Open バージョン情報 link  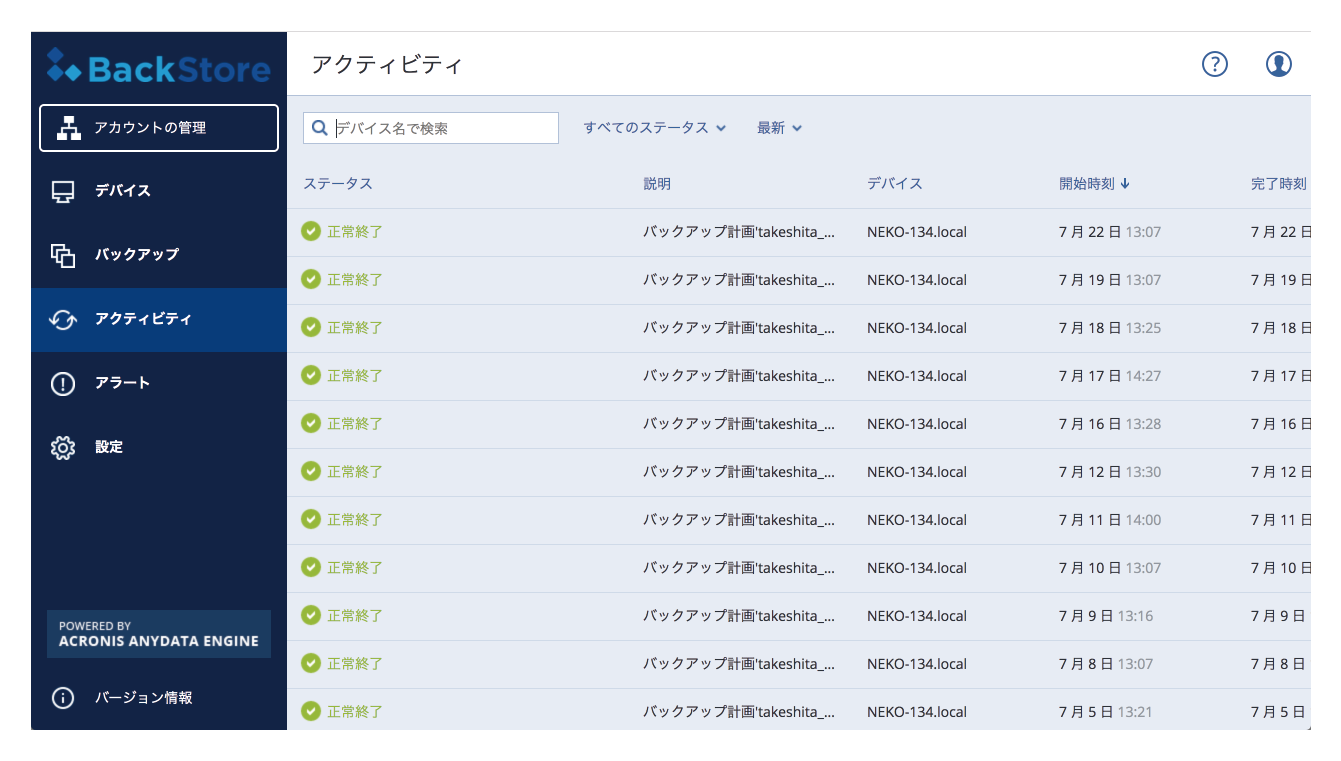(144, 698)
